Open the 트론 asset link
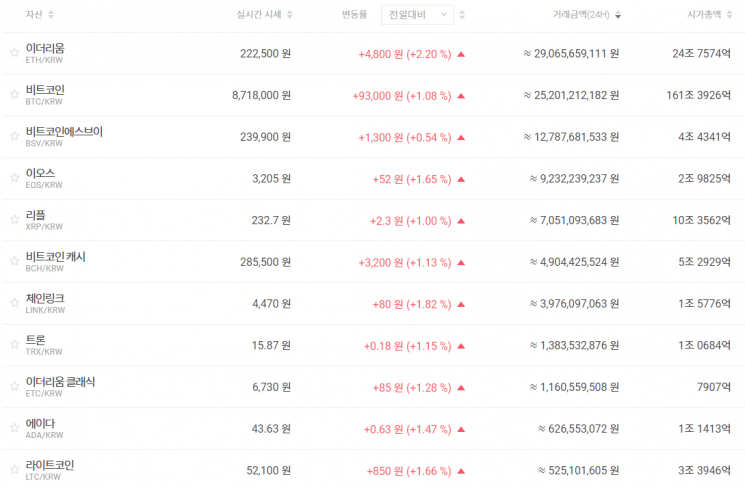This screenshot has height=488, width=745. pyautogui.click(x=36, y=340)
